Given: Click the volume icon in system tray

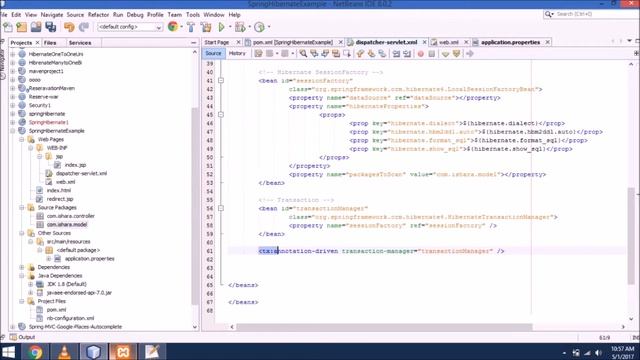Looking at the screenshot, I should pyautogui.click(x=598, y=353).
